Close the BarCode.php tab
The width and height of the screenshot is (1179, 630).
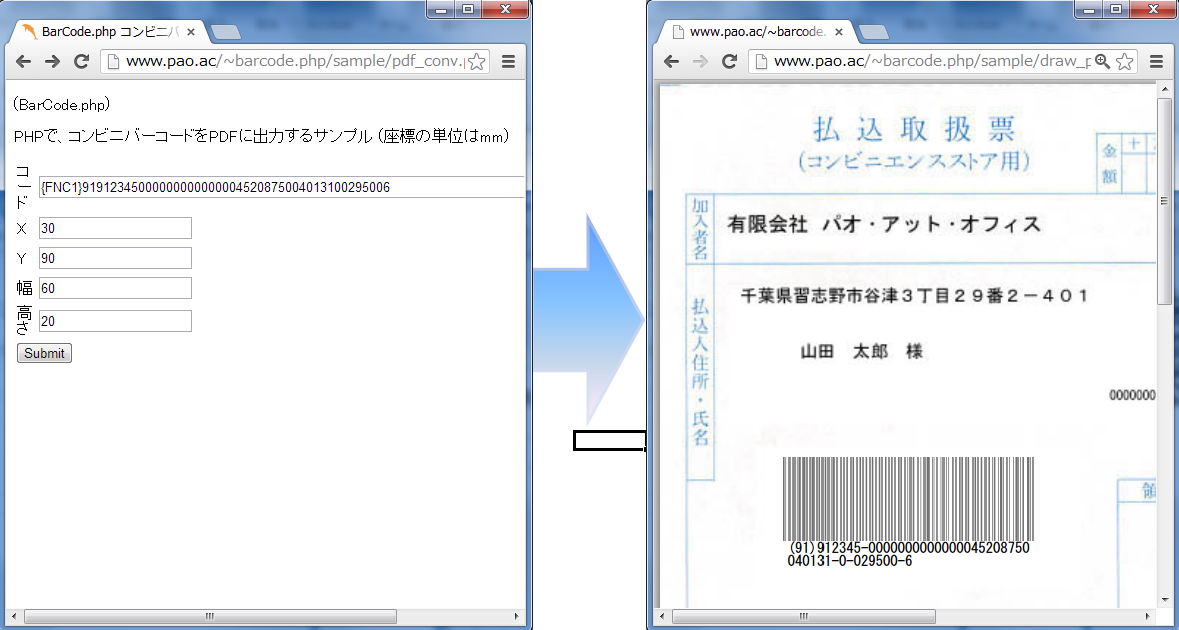[191, 32]
